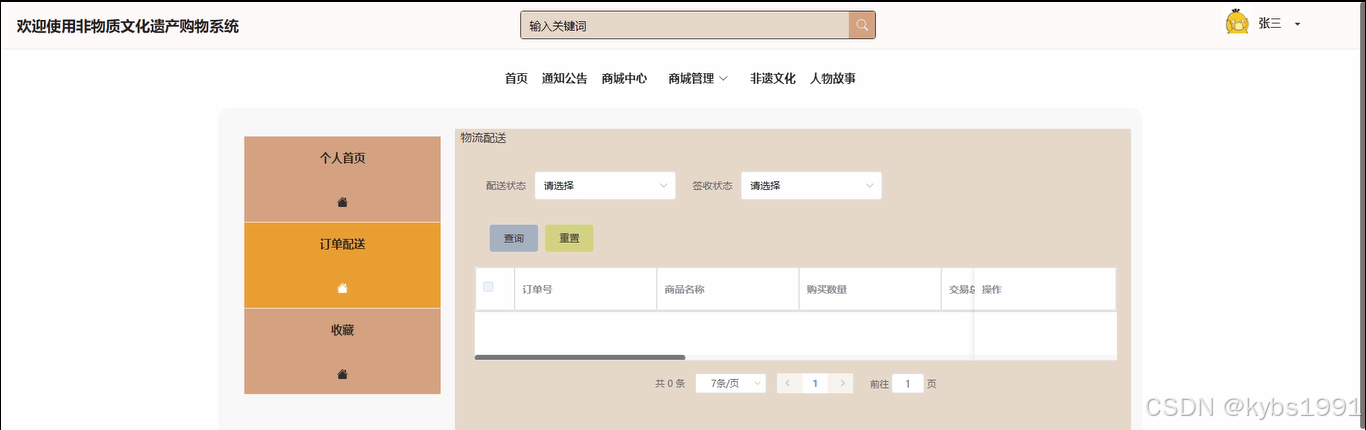Click the 共 0 条 total count text
Image resolution: width=1366 pixels, height=430 pixels.
point(670,384)
